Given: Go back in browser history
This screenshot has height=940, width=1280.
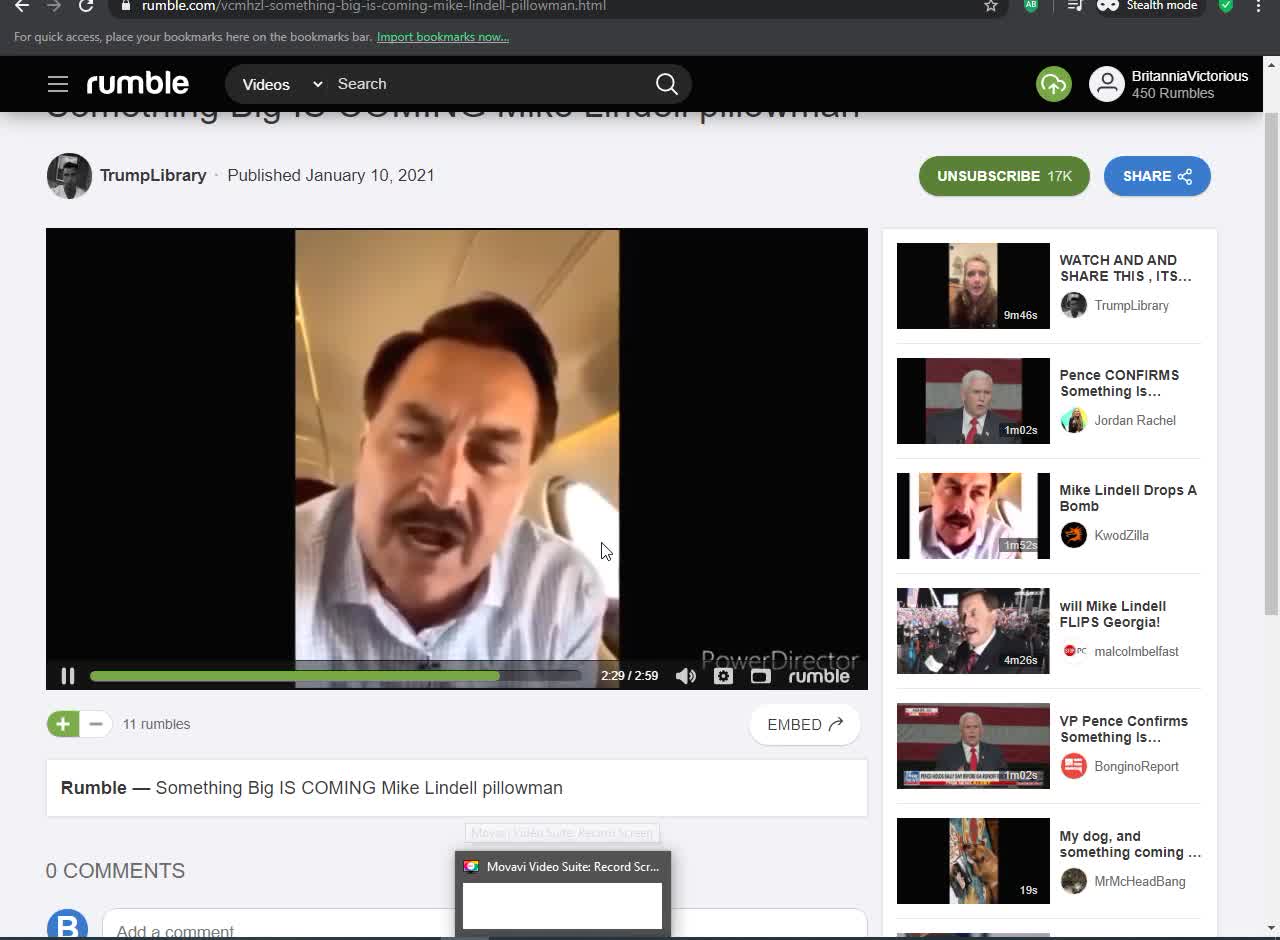Looking at the screenshot, I should (x=22, y=6).
